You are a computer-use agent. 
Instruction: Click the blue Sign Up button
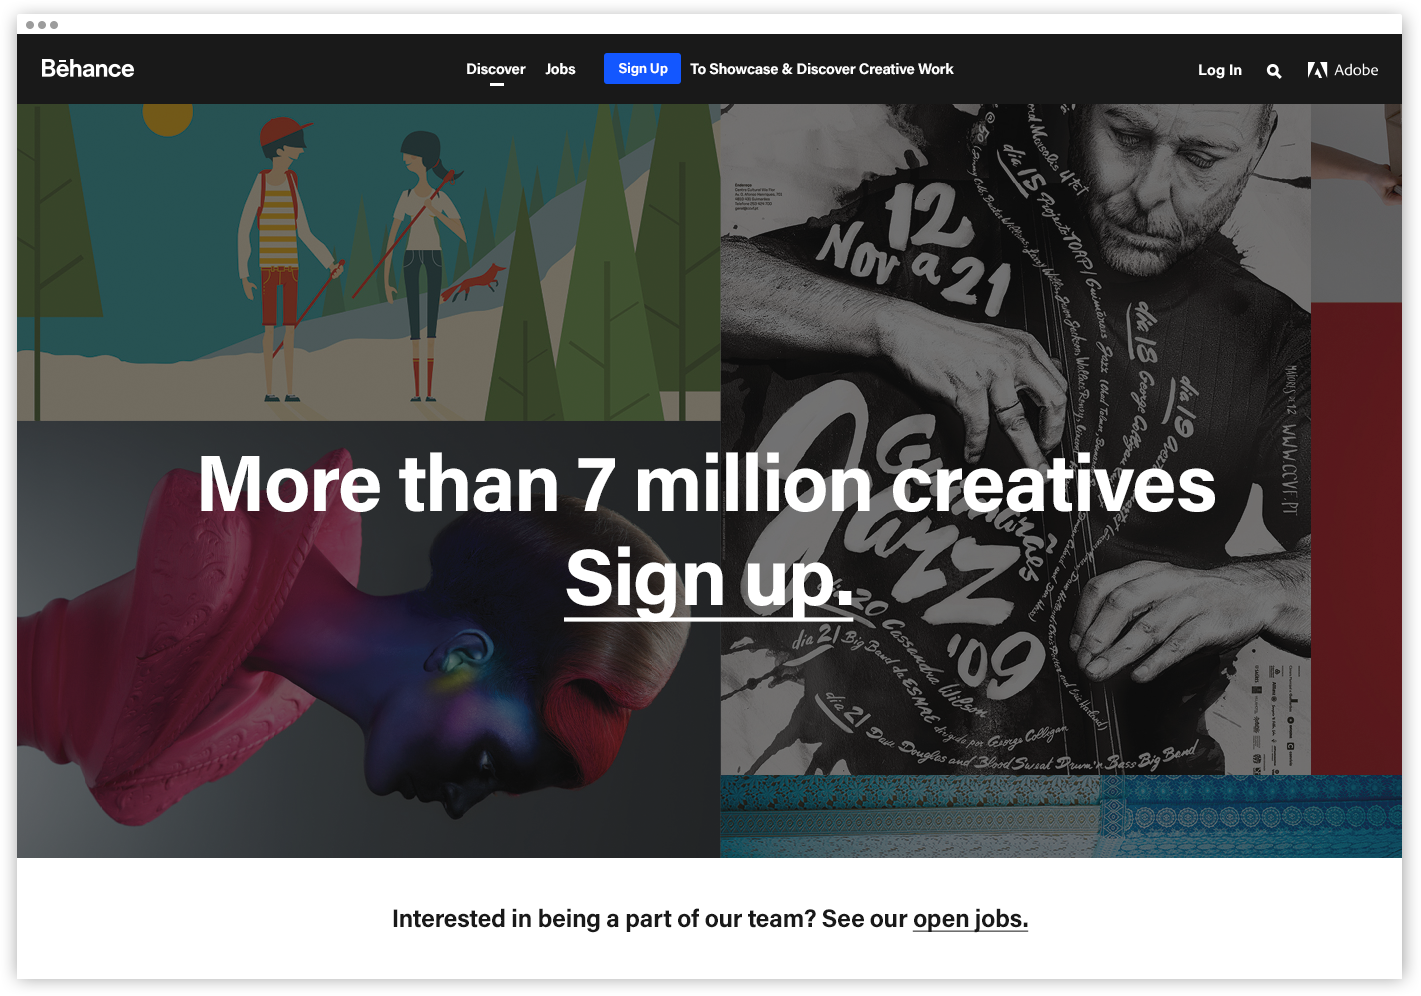(642, 68)
